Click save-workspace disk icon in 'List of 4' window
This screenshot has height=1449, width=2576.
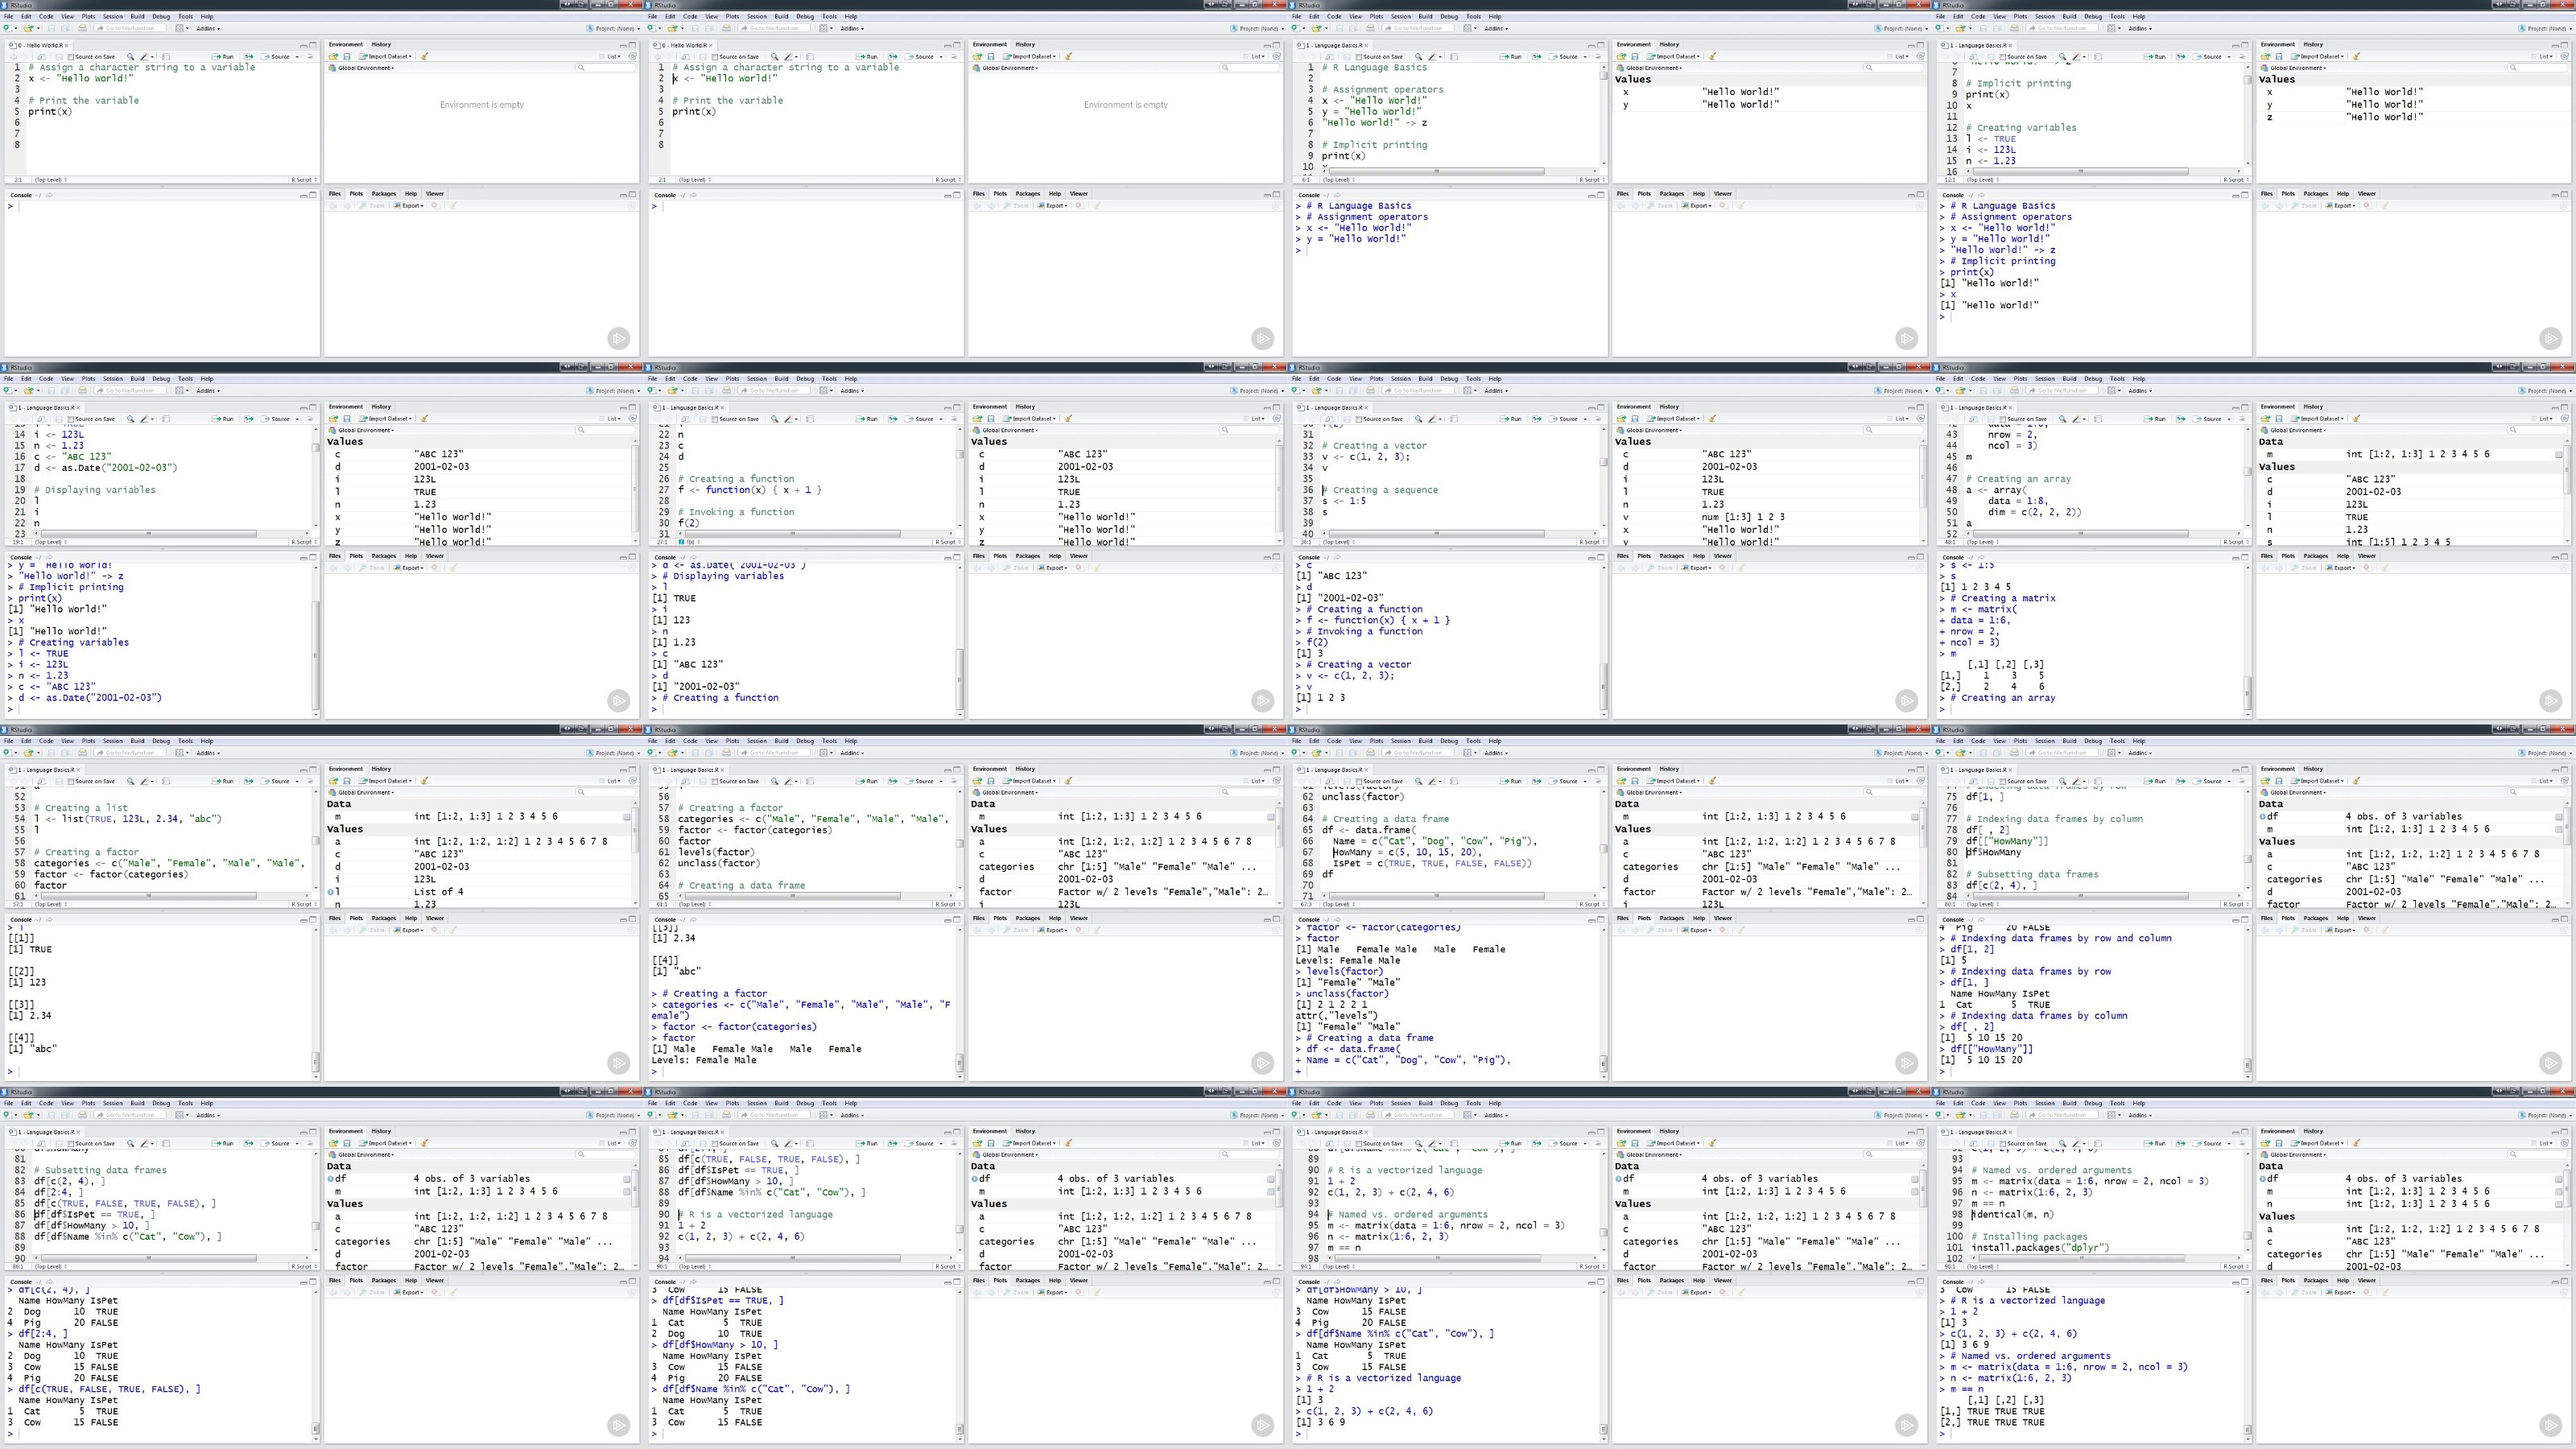click(347, 780)
